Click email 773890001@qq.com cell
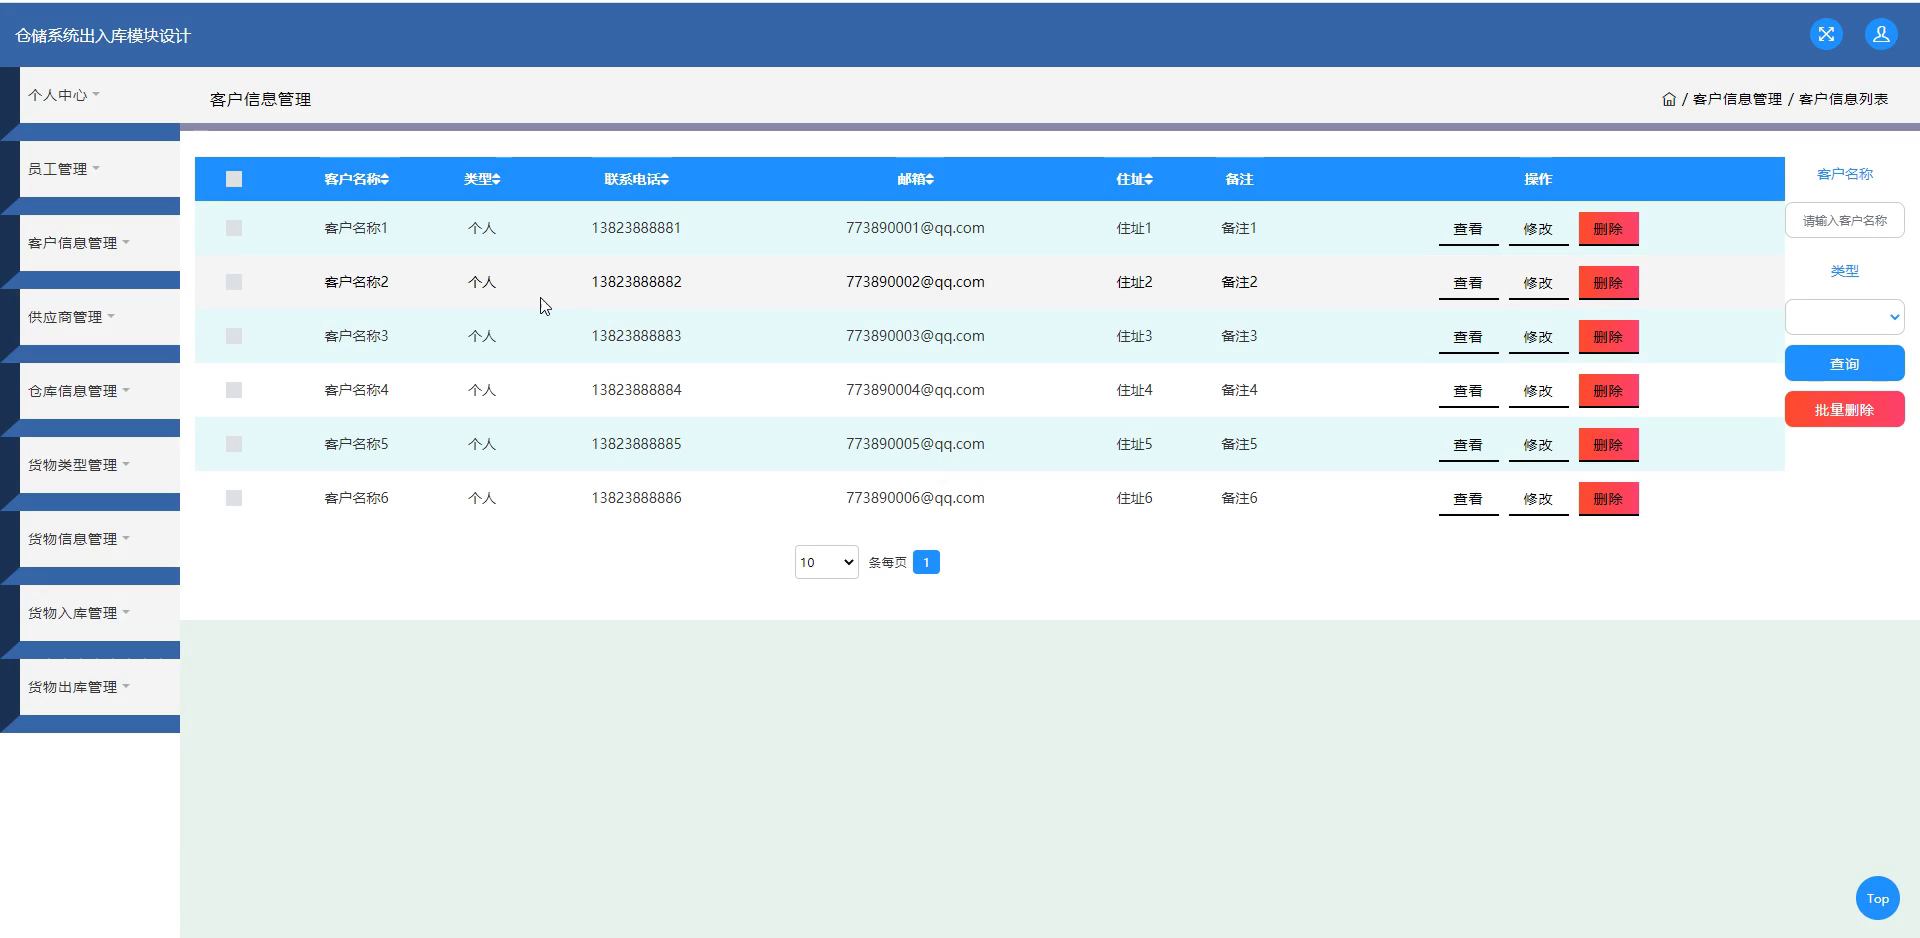 915,228
